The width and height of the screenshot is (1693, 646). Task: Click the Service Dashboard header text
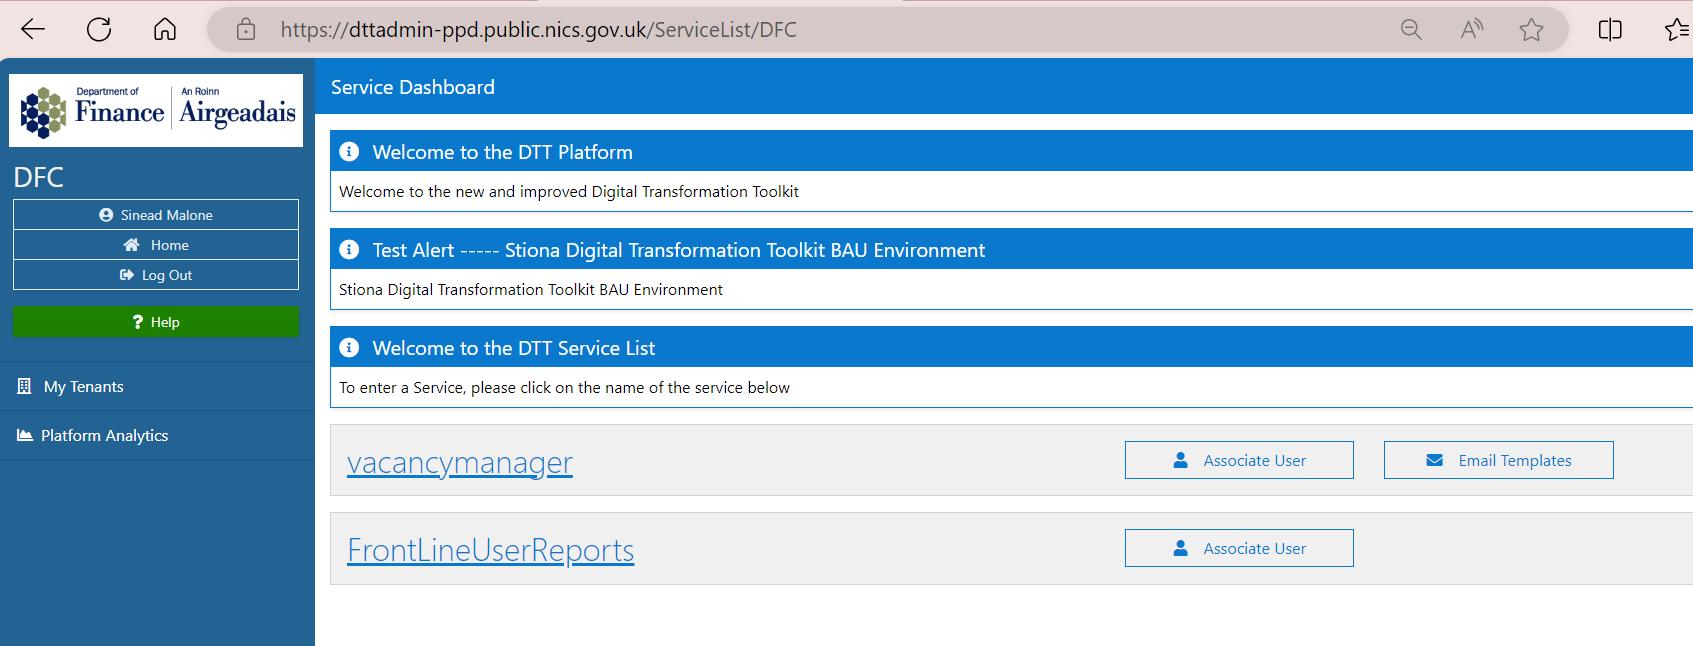pyautogui.click(x=413, y=87)
